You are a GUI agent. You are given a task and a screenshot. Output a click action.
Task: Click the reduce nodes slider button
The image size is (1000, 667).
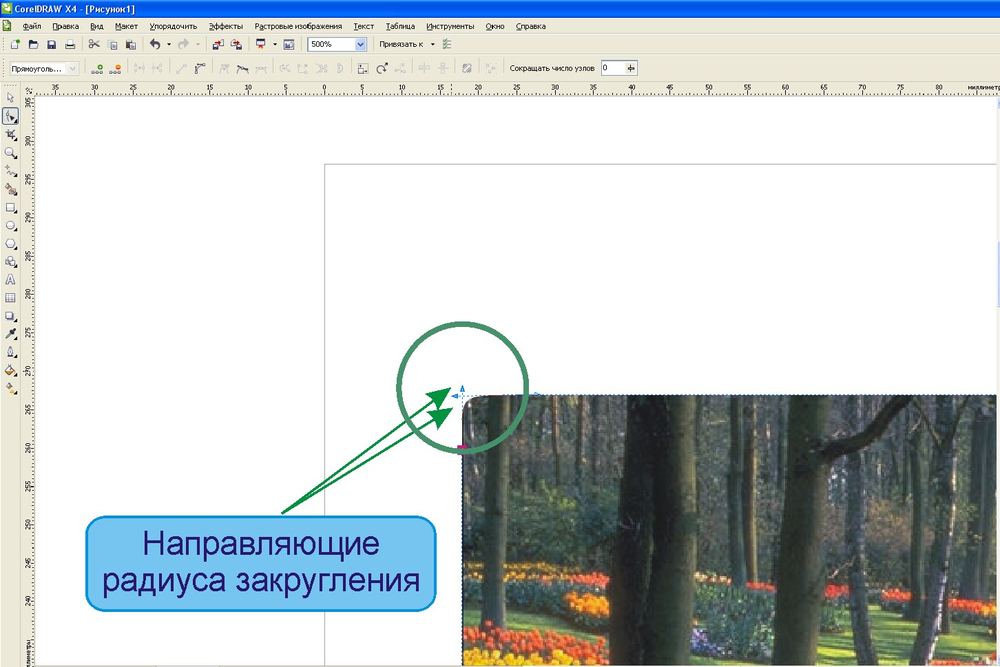[631, 68]
